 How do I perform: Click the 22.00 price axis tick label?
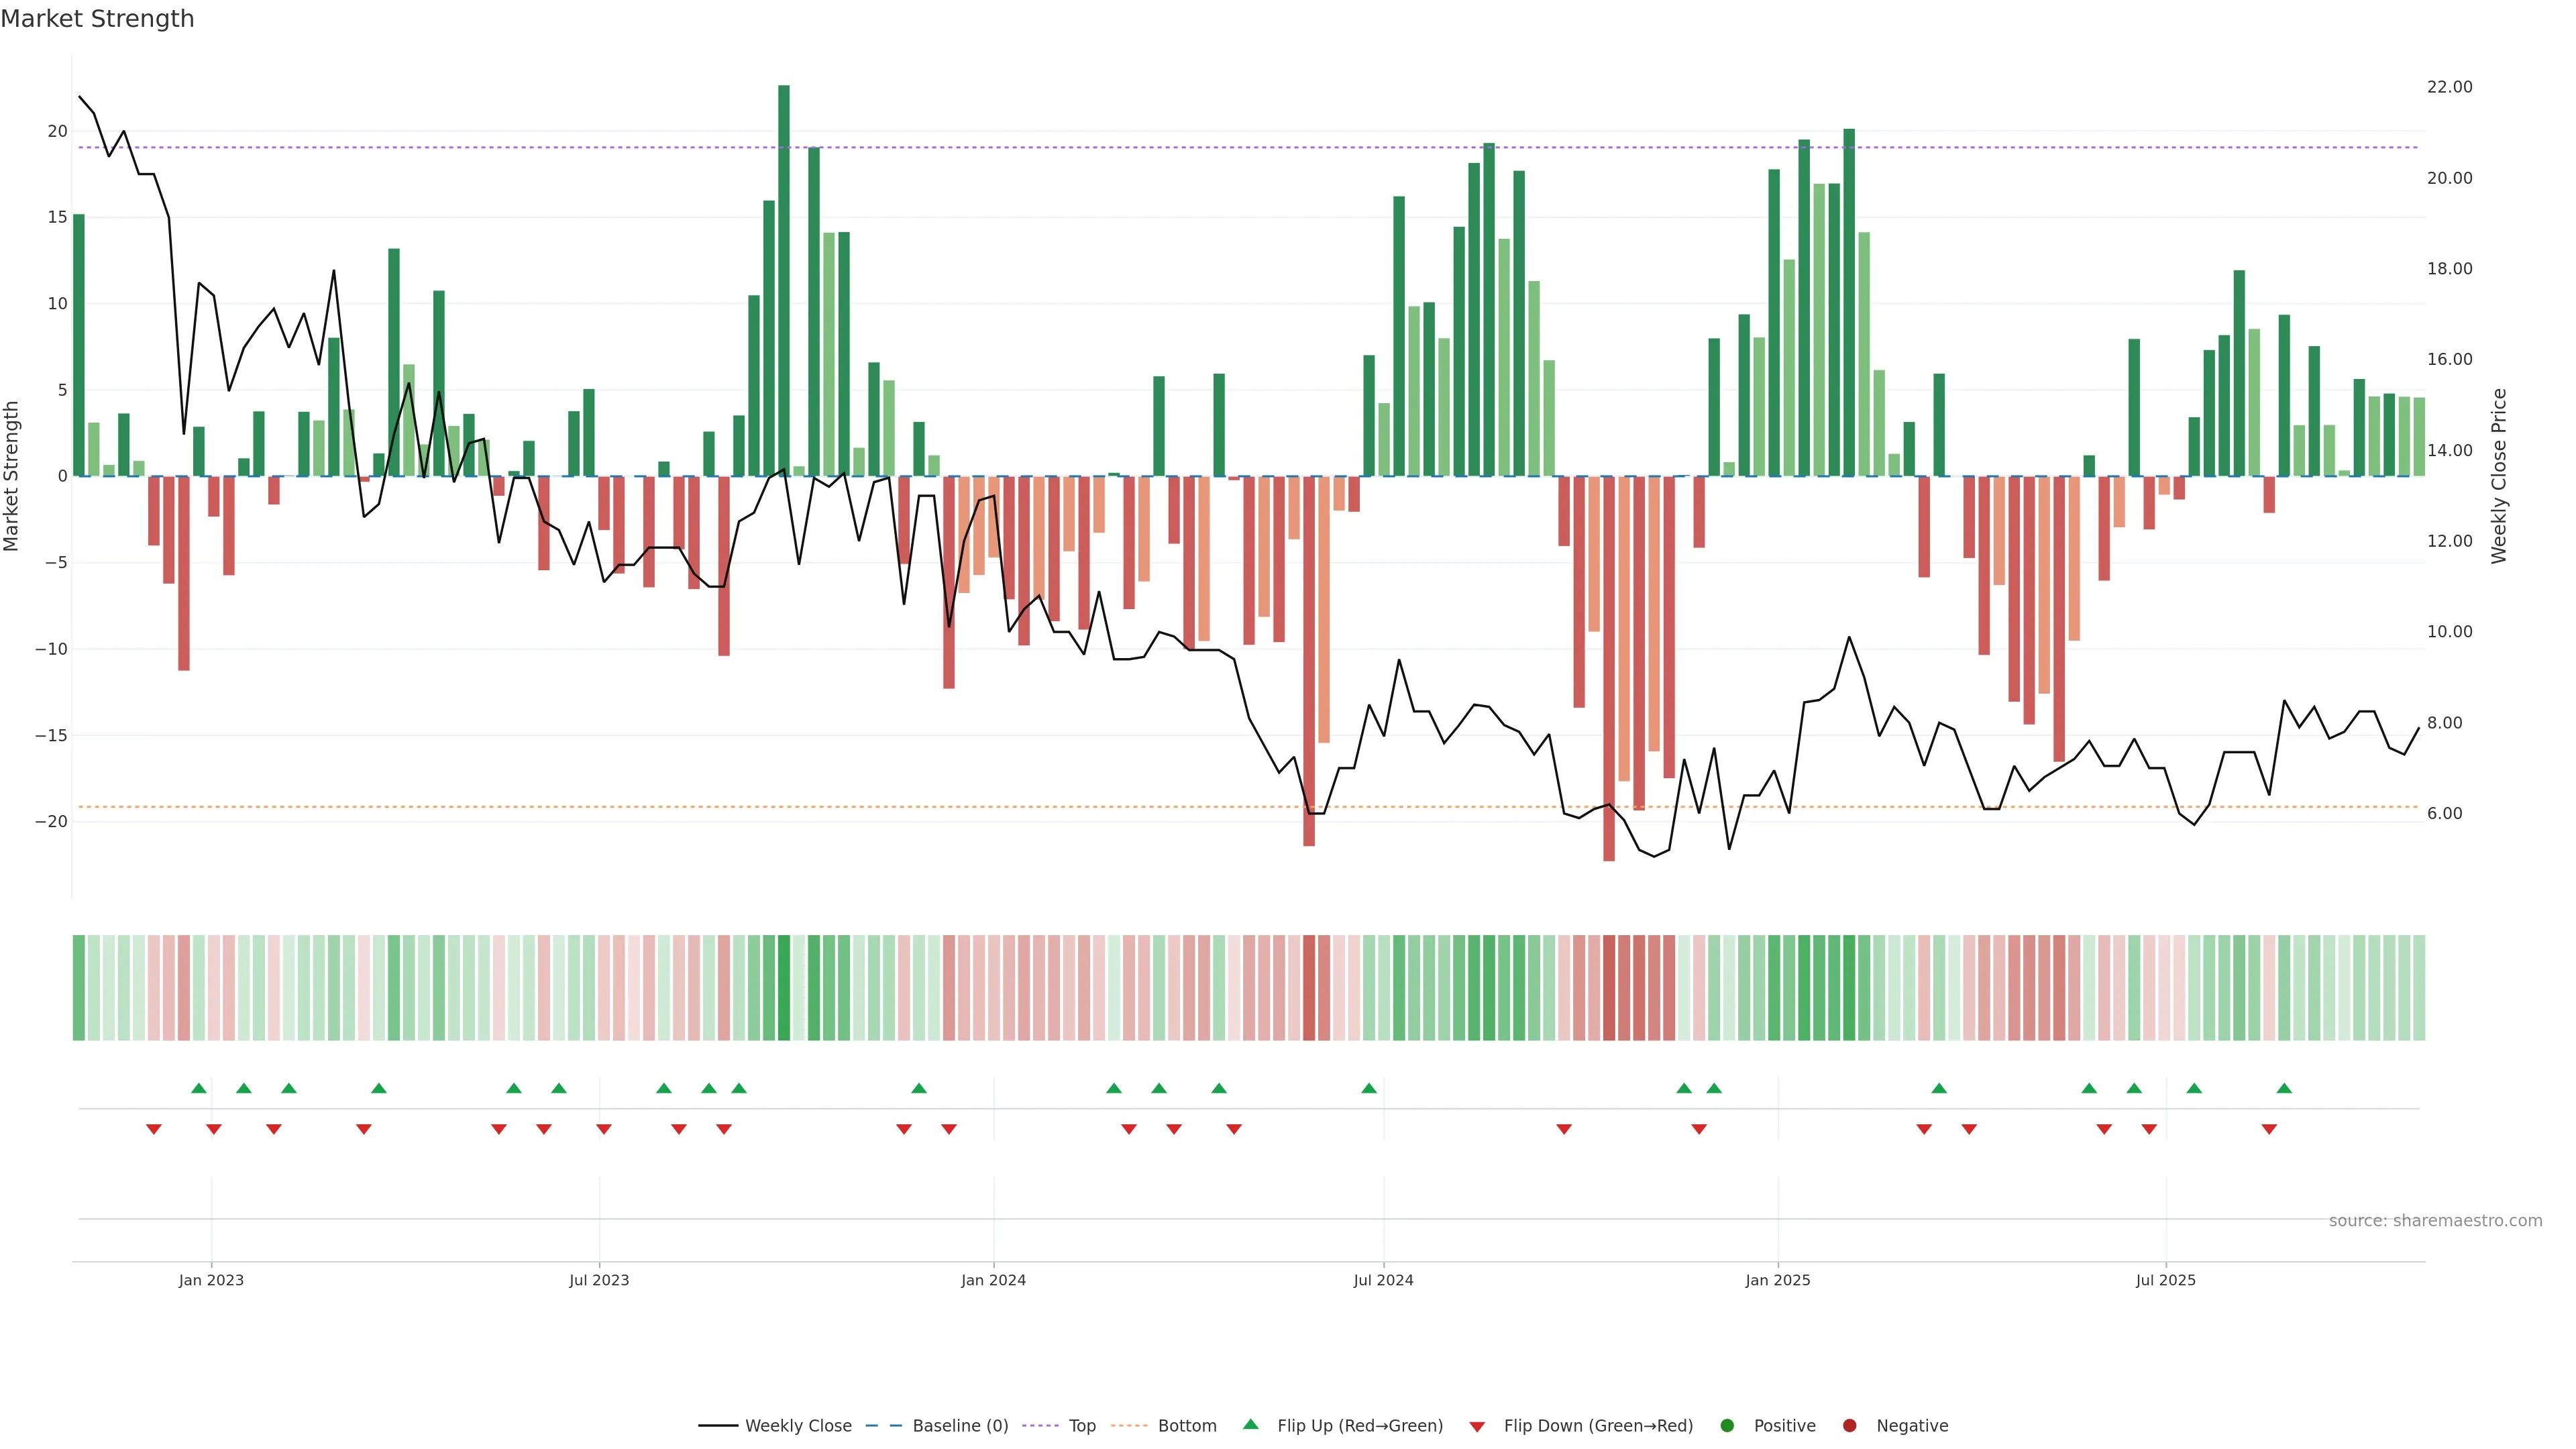click(x=2449, y=87)
